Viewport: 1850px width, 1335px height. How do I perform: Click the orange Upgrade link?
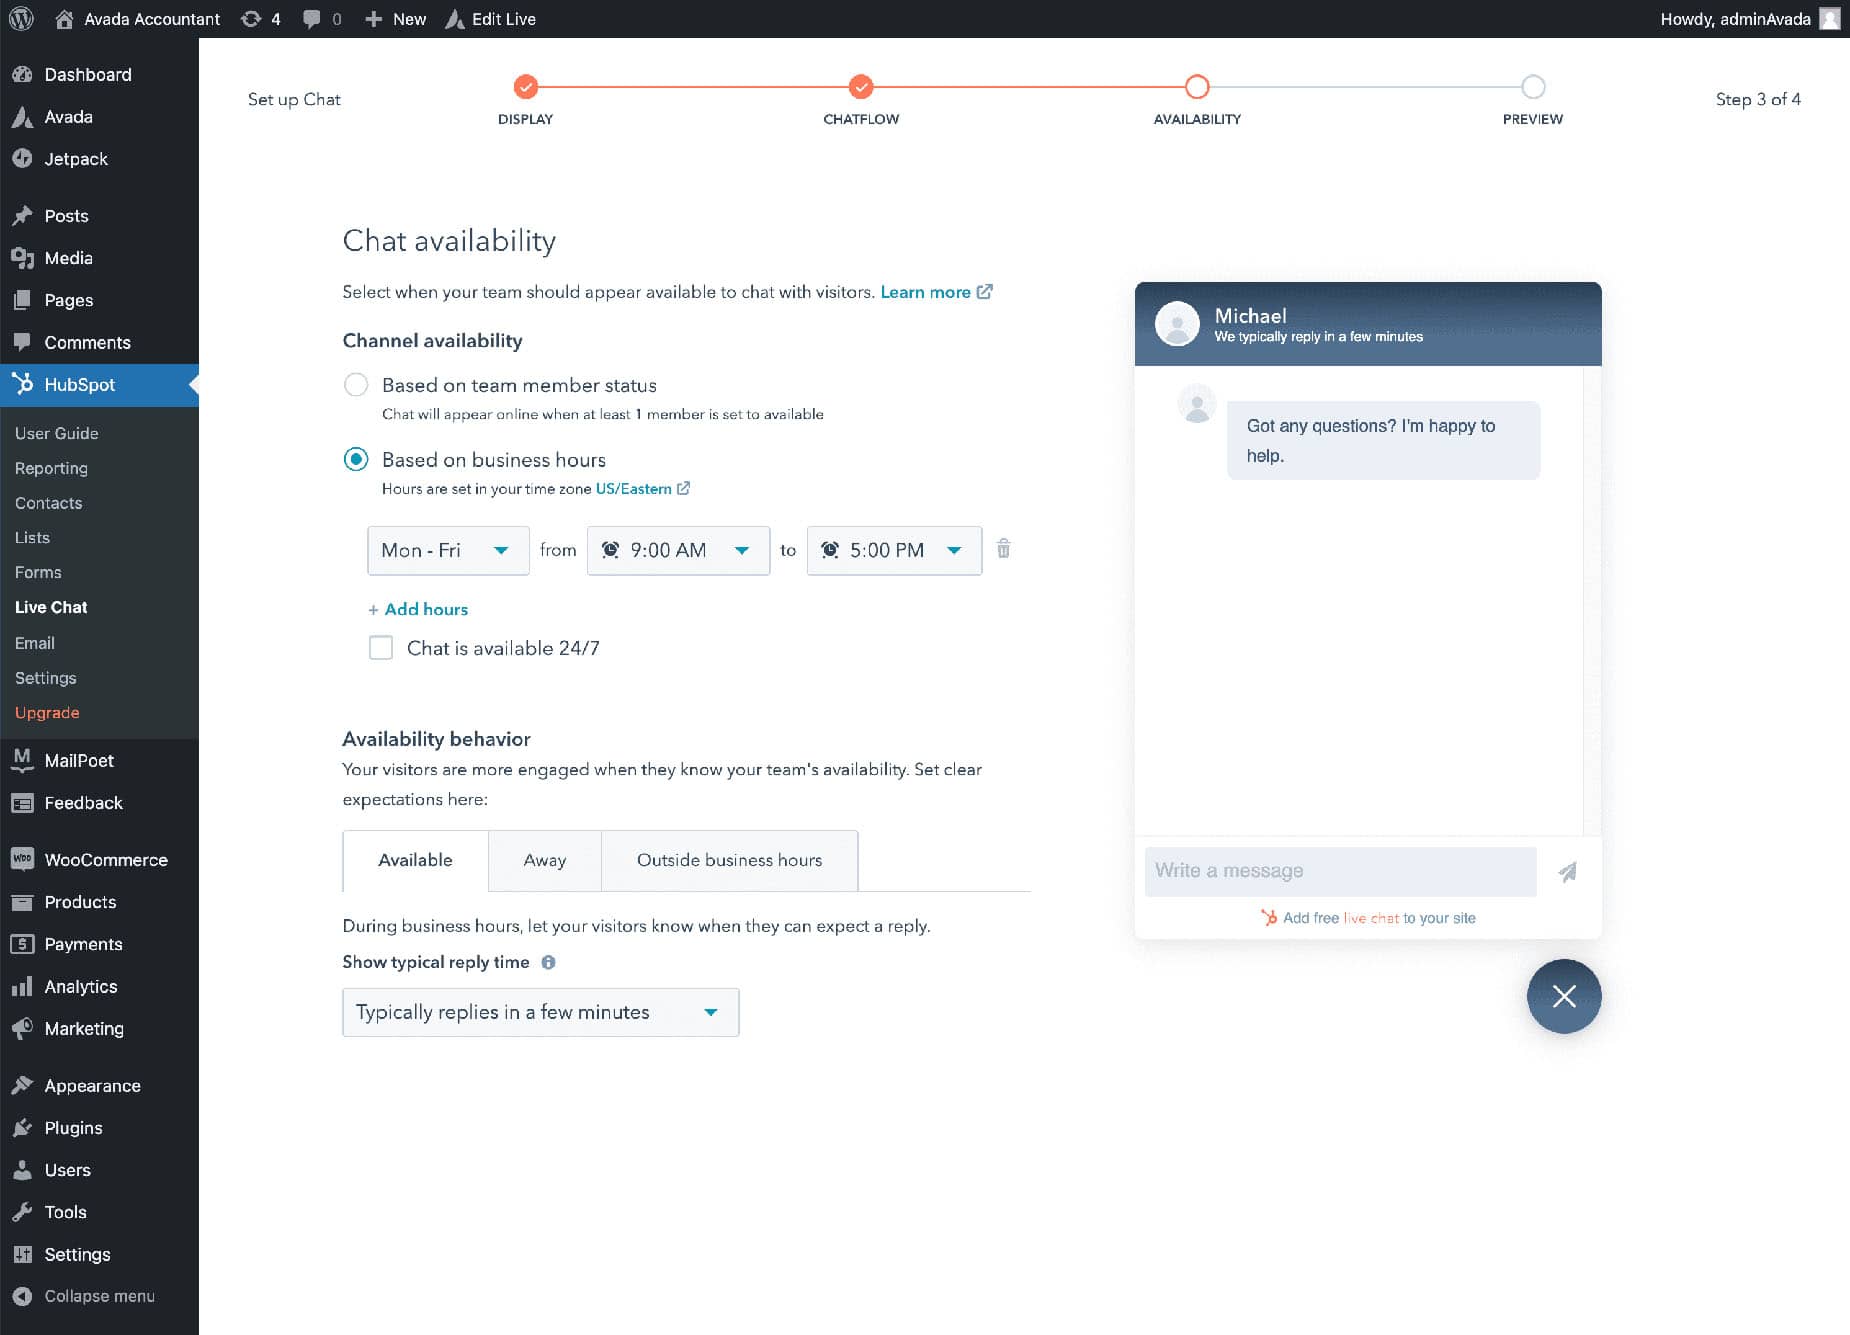[x=47, y=712]
